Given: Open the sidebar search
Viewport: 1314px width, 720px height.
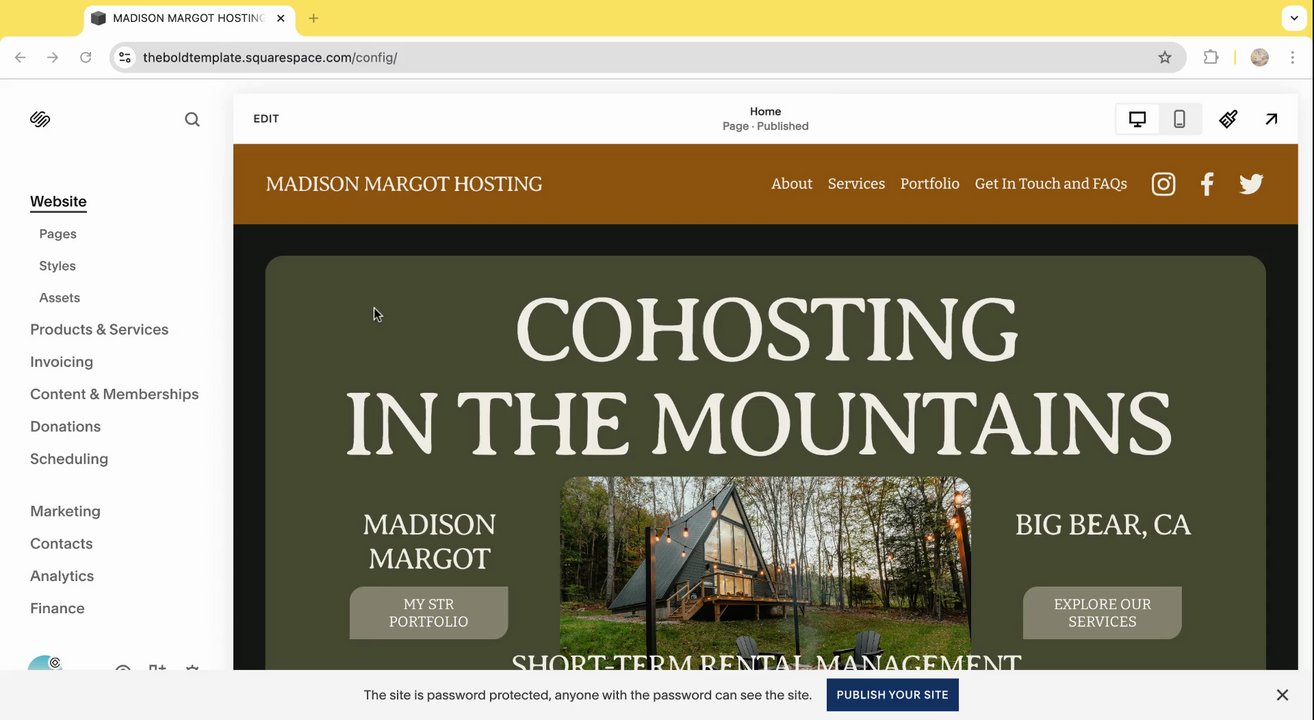Looking at the screenshot, I should [x=192, y=119].
